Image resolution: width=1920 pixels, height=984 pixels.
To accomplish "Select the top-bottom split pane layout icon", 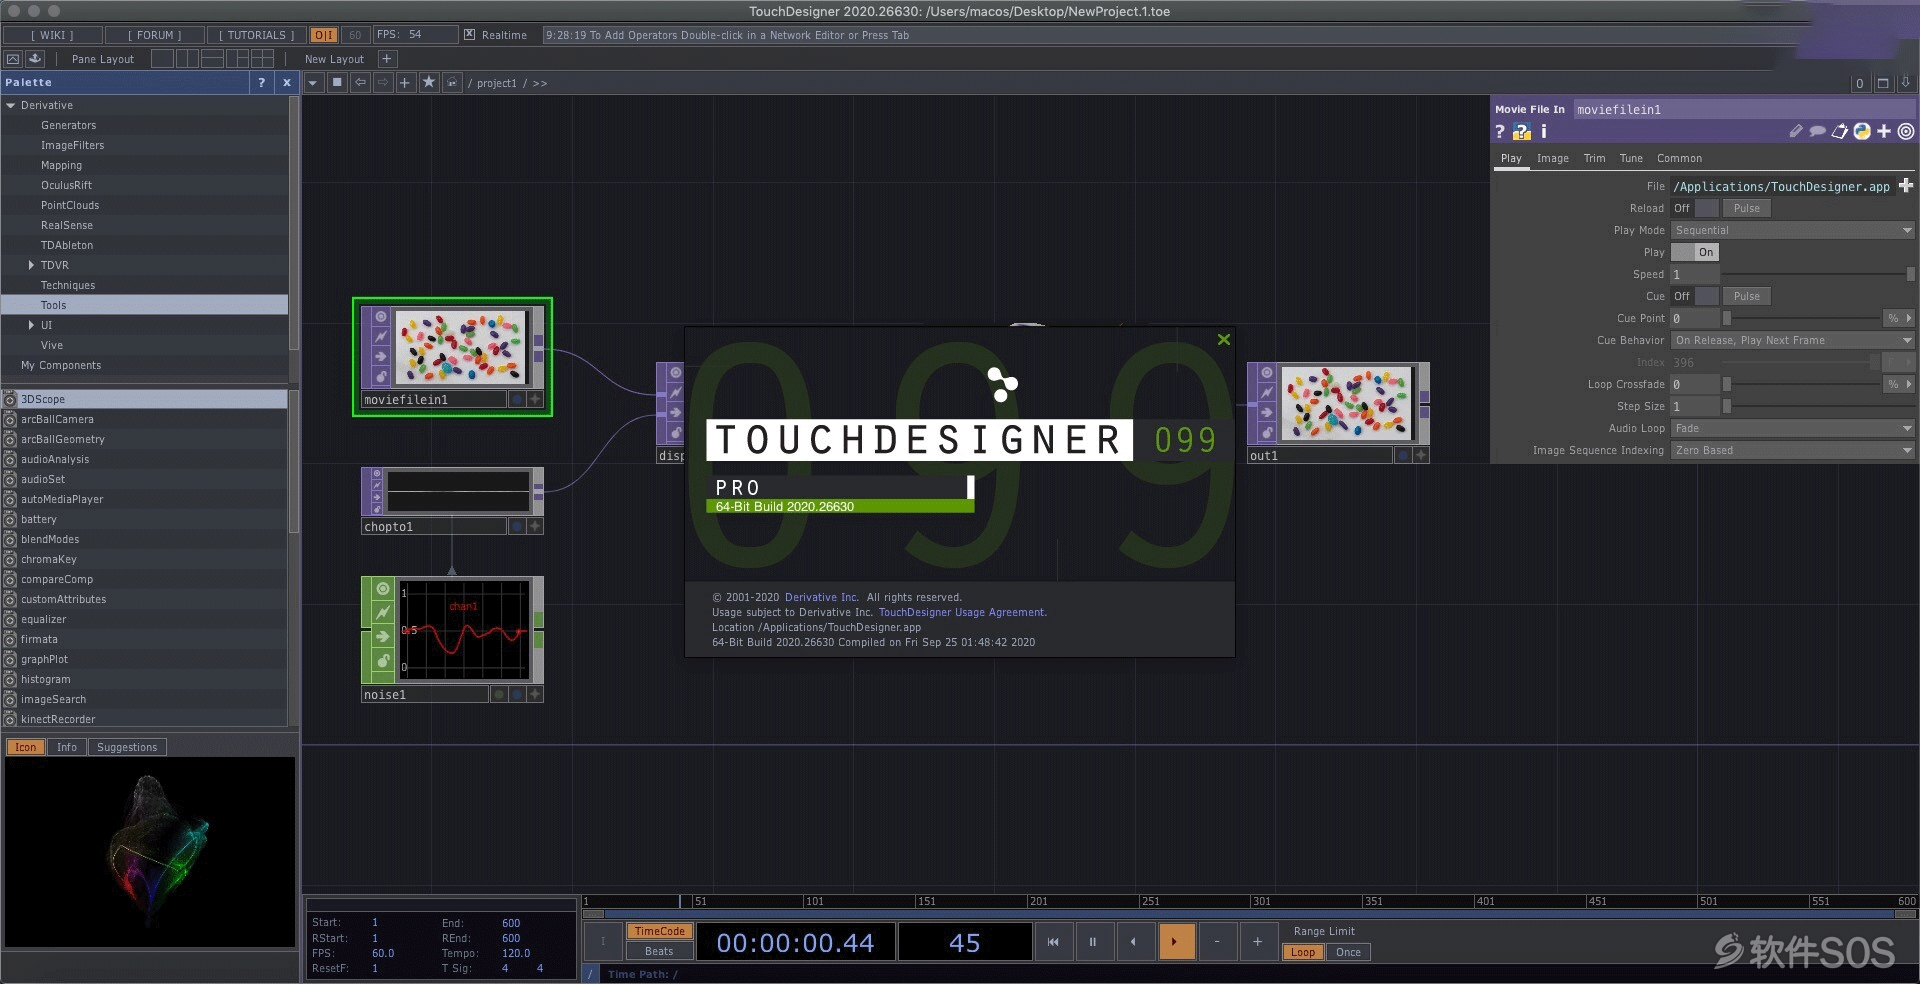I will coord(212,59).
